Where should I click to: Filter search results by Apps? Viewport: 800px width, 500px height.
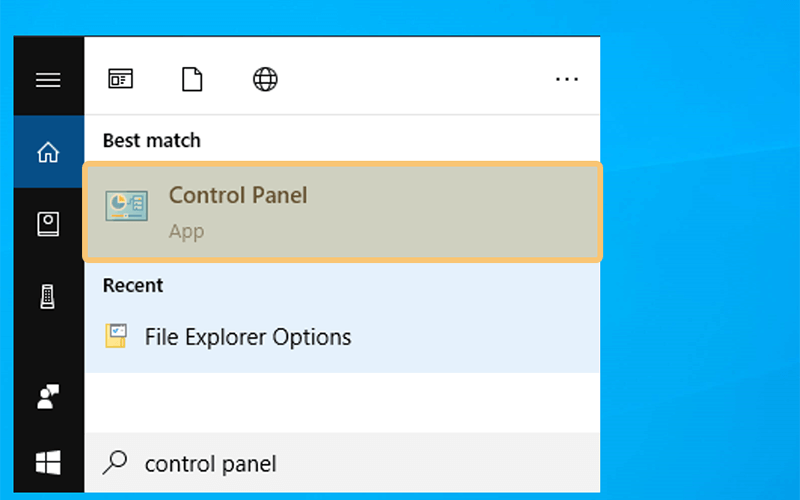[x=120, y=79]
